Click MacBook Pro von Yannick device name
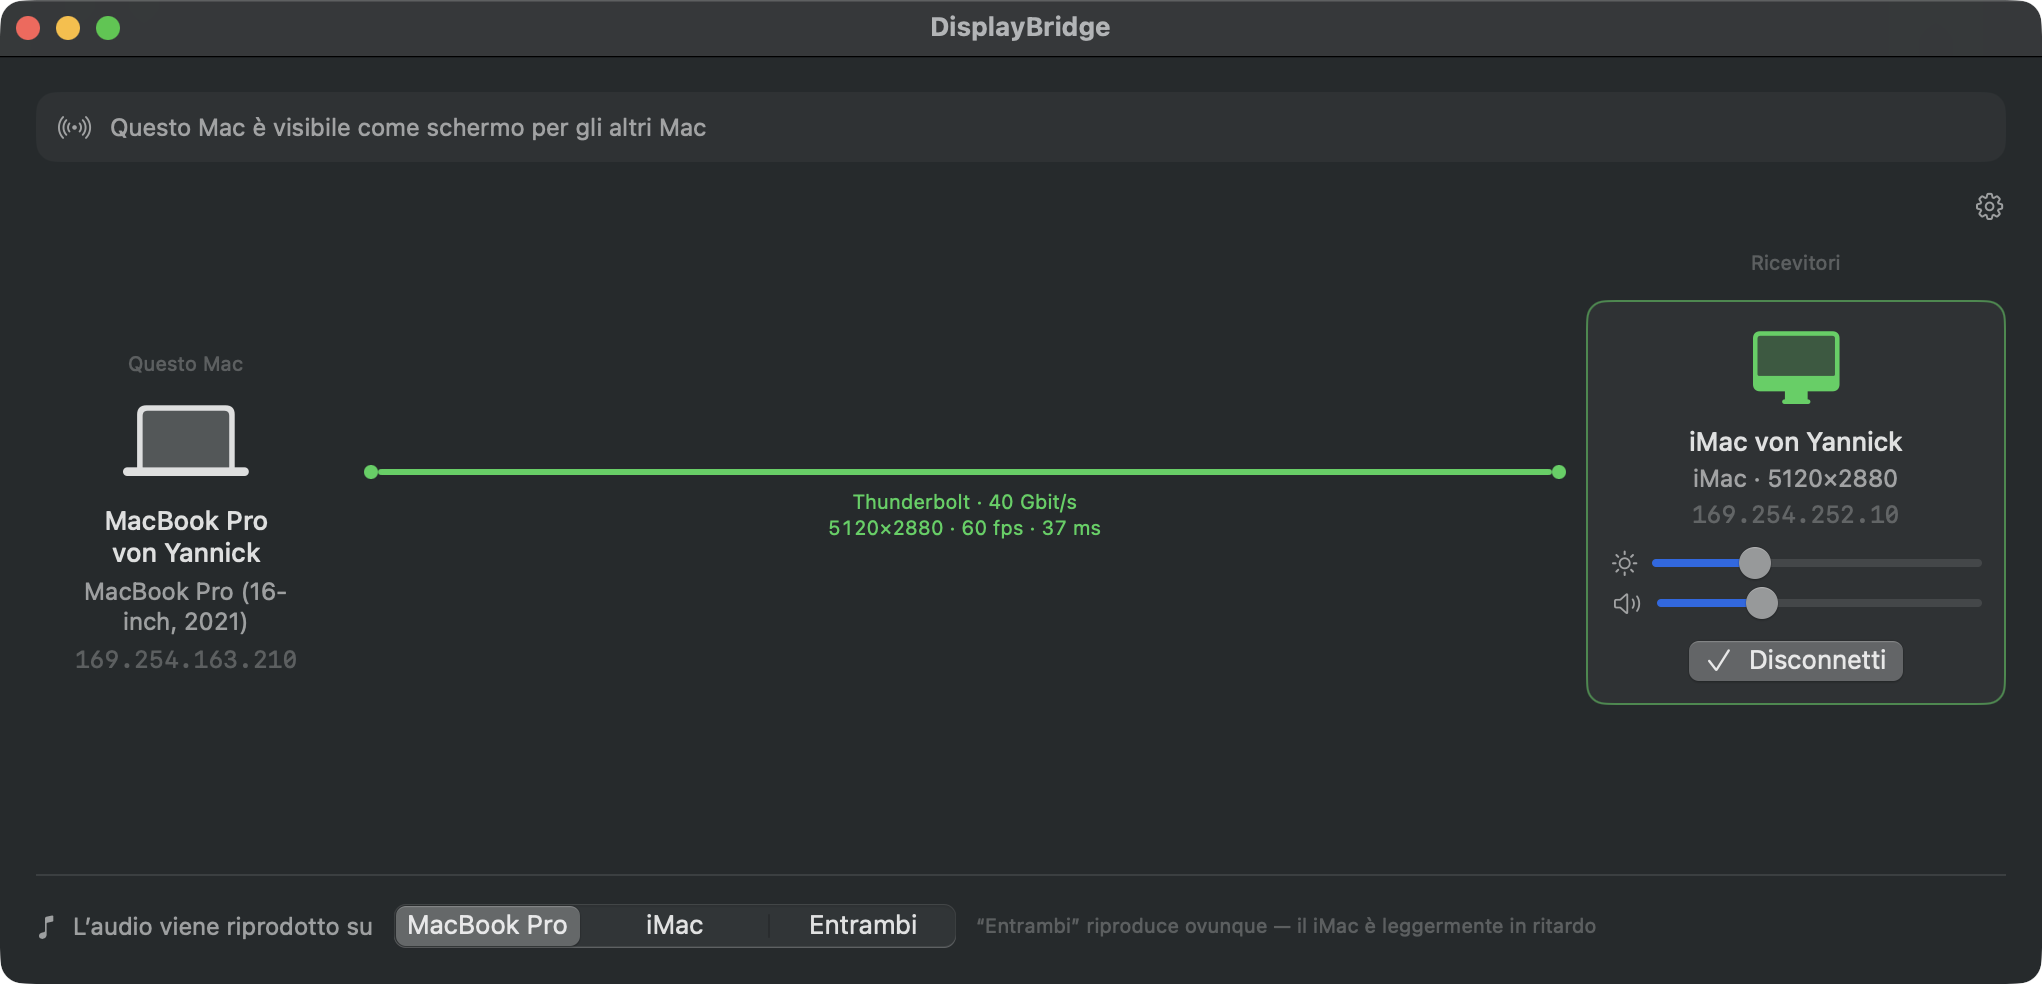Viewport: 2042px width, 984px height. tap(186, 537)
